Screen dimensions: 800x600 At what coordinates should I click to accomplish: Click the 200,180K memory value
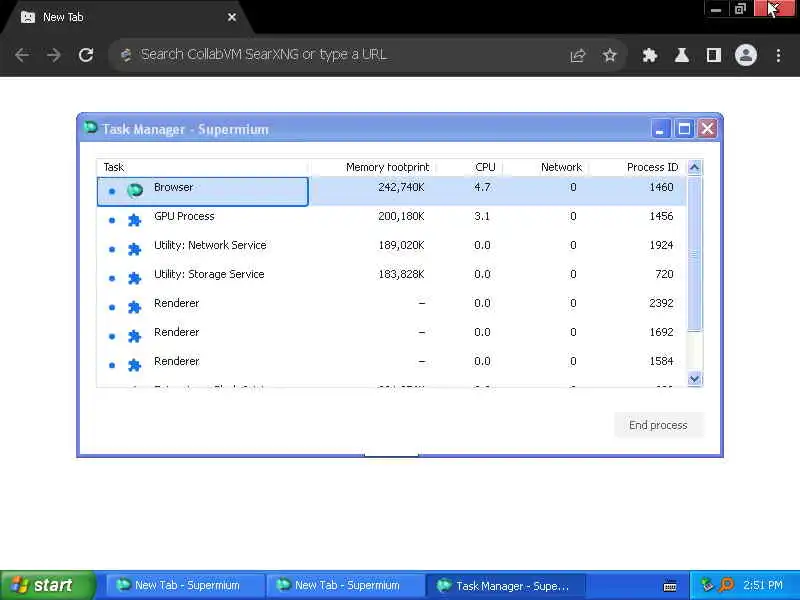(401, 216)
